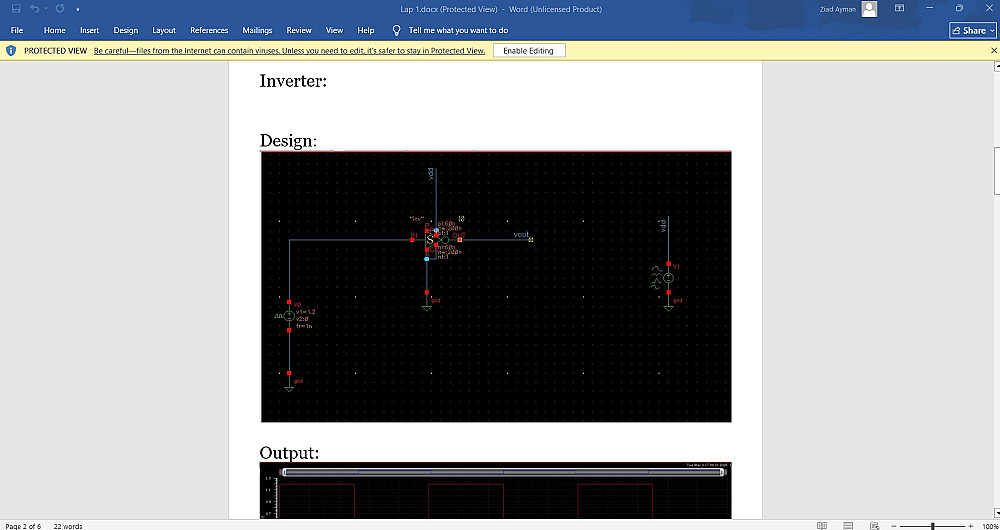The width and height of the screenshot is (1000, 530).
Task: Close the Protected View message bar
Action: pyautogui.click(x=994, y=50)
